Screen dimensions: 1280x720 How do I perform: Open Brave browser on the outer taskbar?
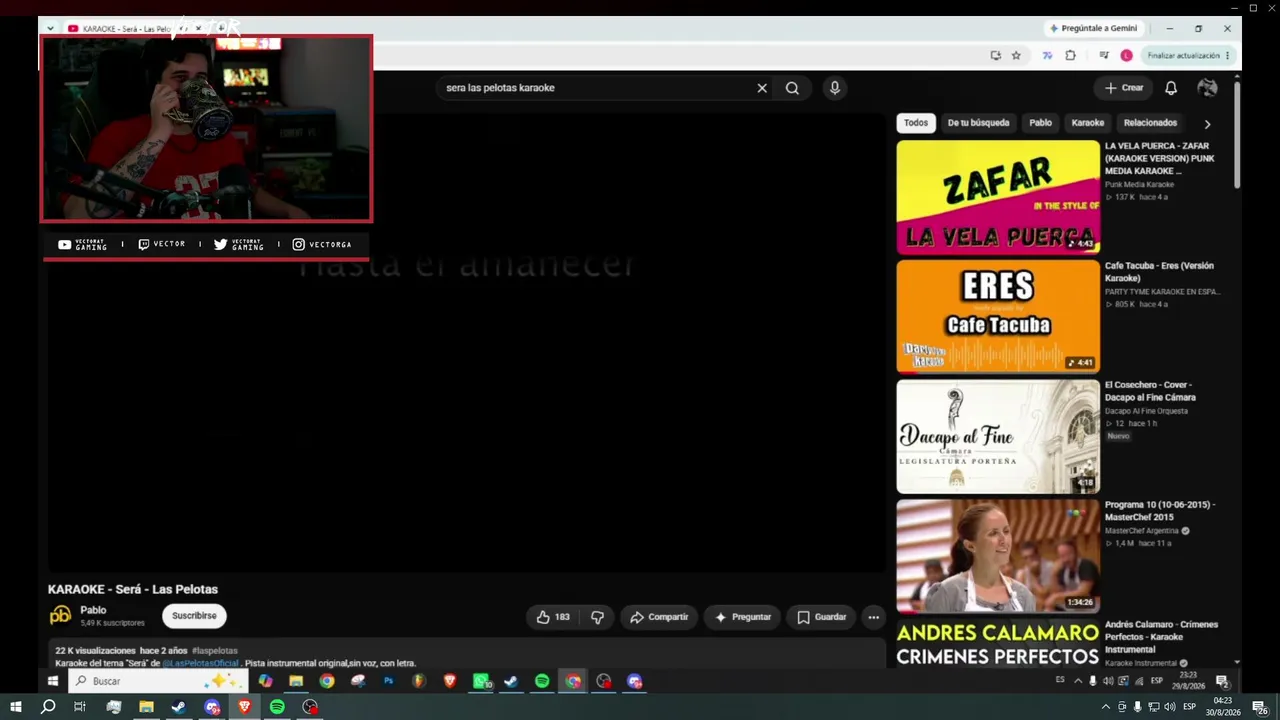click(x=244, y=707)
